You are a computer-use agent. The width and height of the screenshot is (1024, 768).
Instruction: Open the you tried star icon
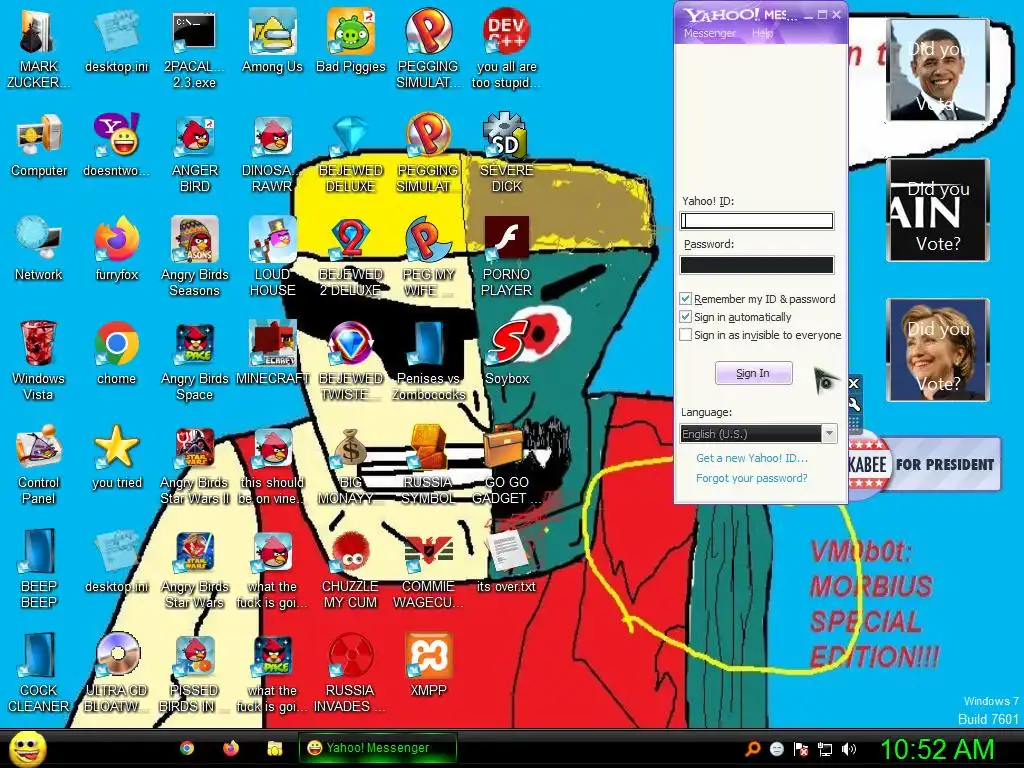pos(116,456)
